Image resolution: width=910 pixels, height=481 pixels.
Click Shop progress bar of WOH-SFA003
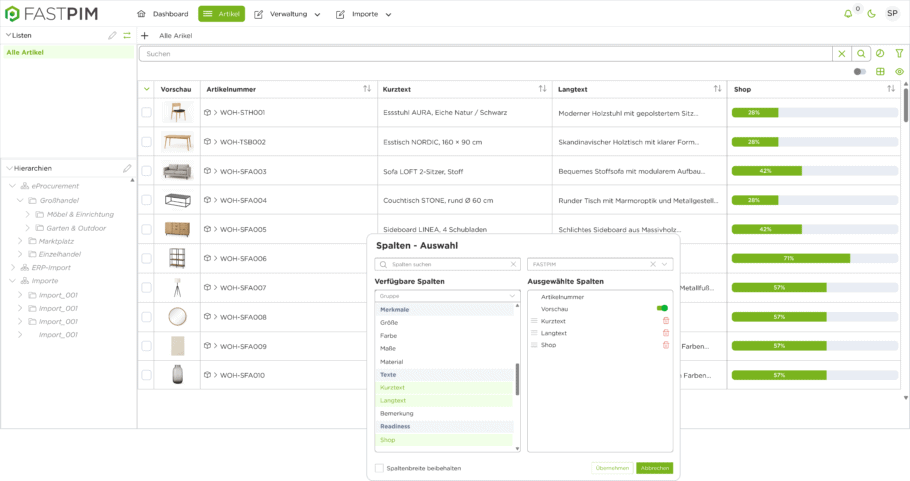point(814,171)
